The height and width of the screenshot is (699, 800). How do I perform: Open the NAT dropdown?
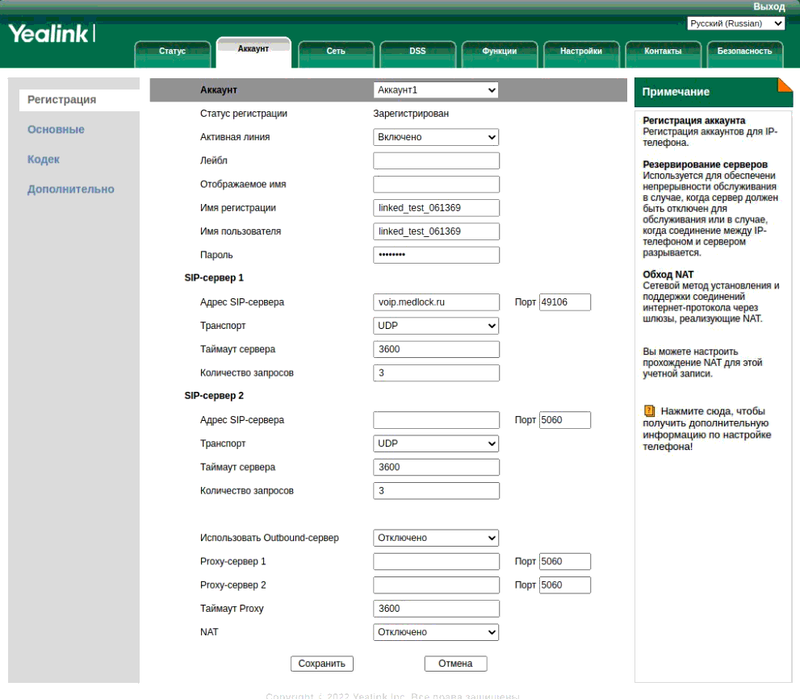tap(436, 632)
